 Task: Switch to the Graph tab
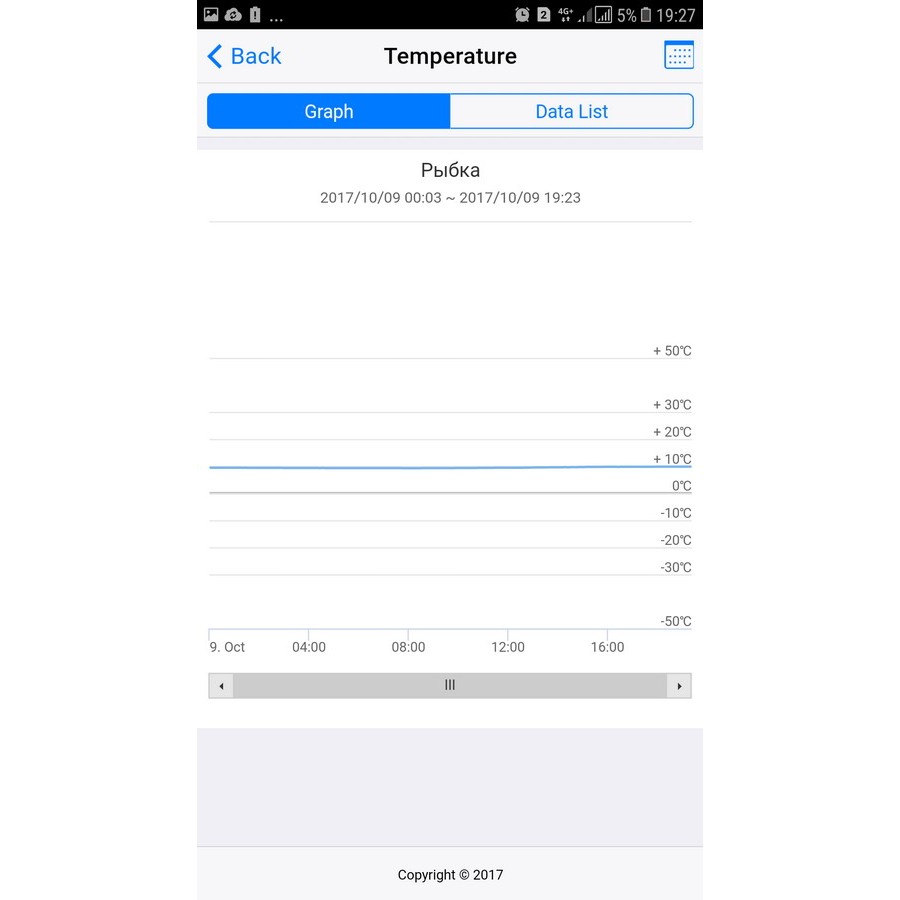[x=329, y=111]
